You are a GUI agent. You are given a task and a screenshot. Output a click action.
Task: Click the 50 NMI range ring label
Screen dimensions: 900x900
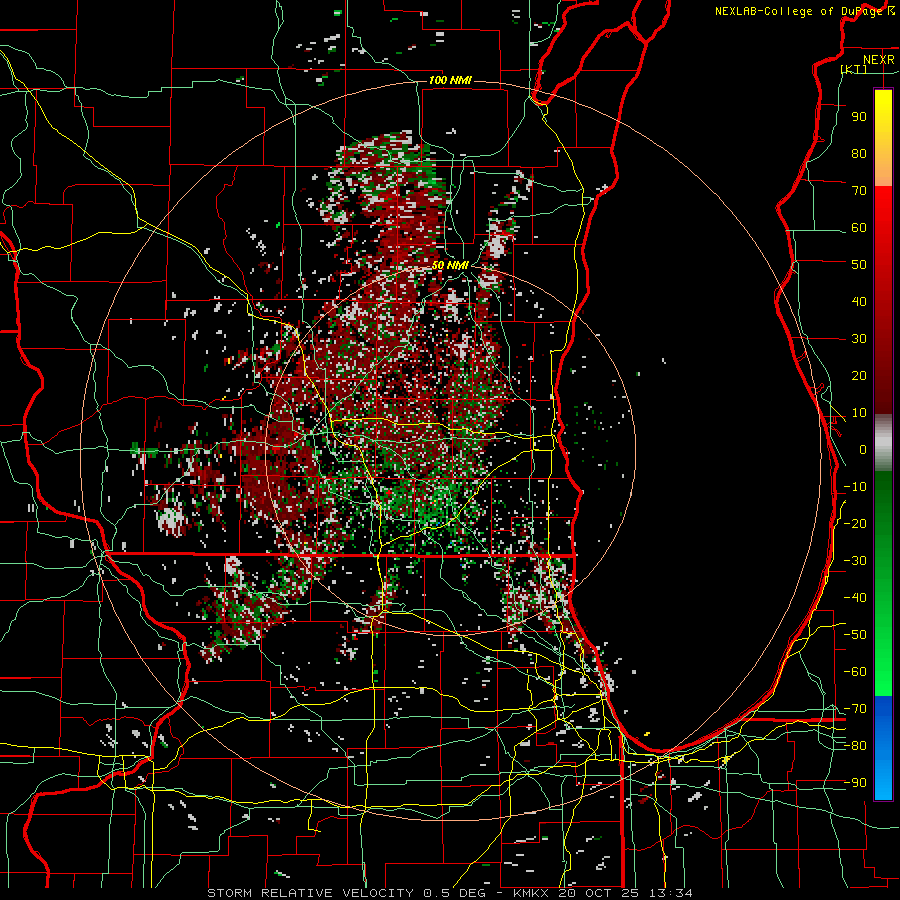[x=450, y=265]
